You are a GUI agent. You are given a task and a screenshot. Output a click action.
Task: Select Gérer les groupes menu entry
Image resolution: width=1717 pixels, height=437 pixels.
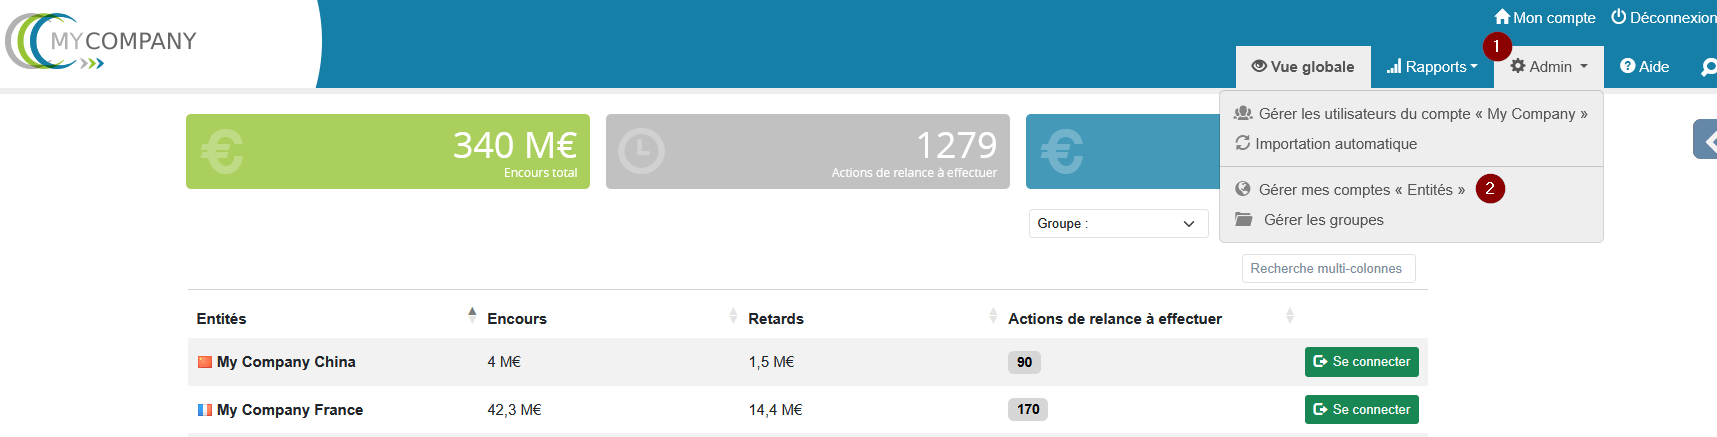click(1411, 220)
